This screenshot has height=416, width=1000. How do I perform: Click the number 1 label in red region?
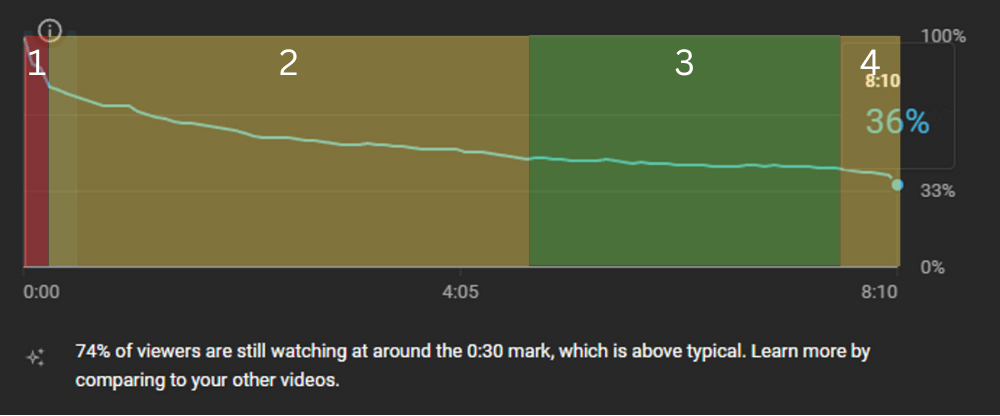35,64
